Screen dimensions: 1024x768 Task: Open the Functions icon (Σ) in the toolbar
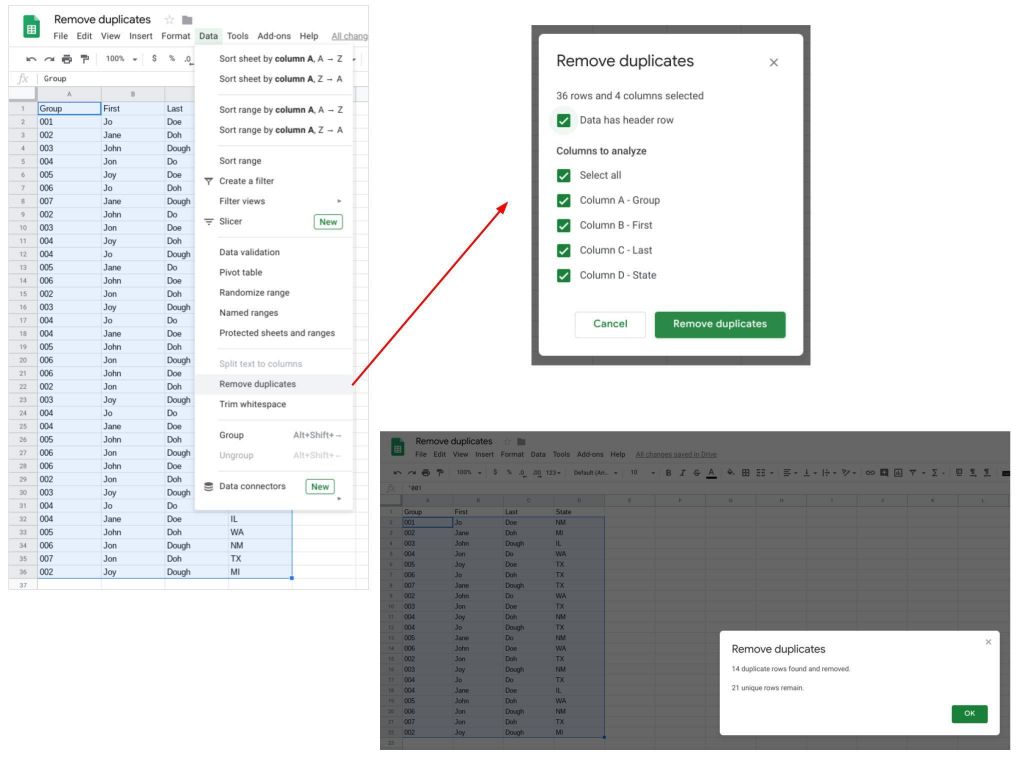[x=934, y=472]
